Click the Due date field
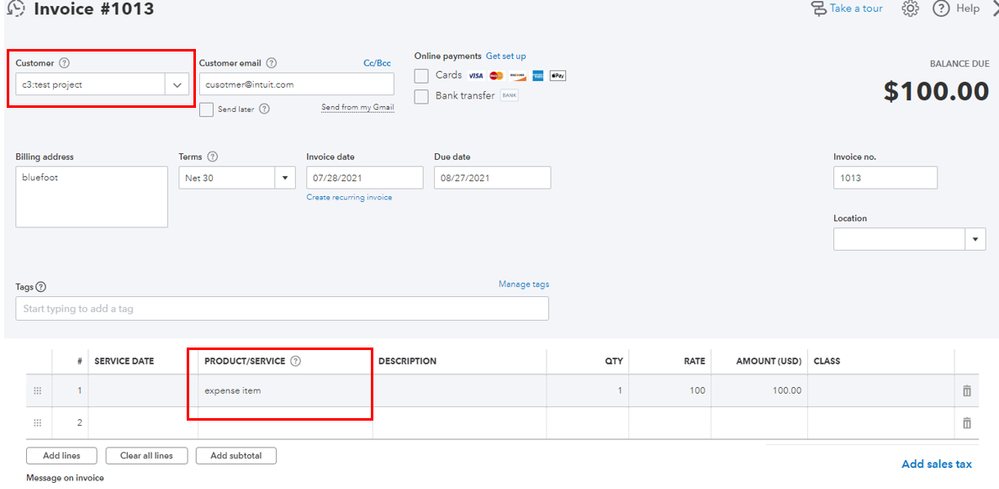 pos(492,178)
